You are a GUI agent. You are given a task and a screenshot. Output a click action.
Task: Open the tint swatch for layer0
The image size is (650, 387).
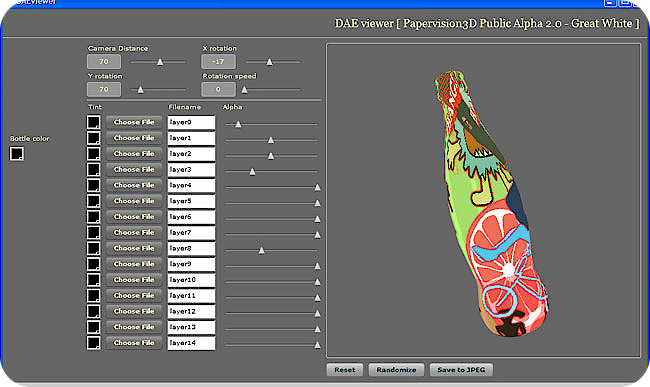click(x=93, y=123)
